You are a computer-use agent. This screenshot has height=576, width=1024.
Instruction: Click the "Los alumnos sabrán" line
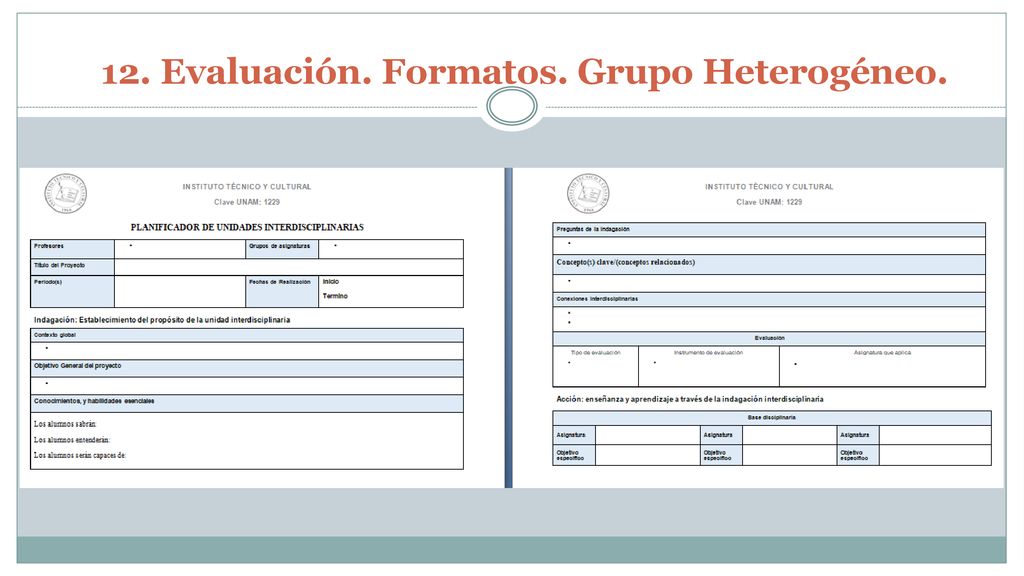point(65,424)
